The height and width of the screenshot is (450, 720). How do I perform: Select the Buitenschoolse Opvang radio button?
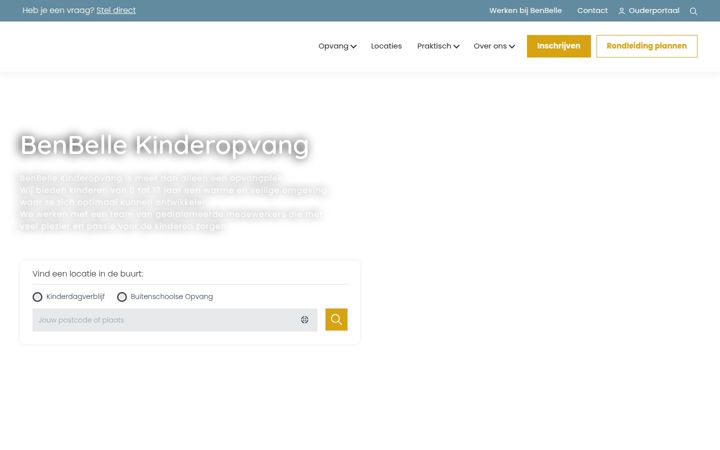coord(122,297)
